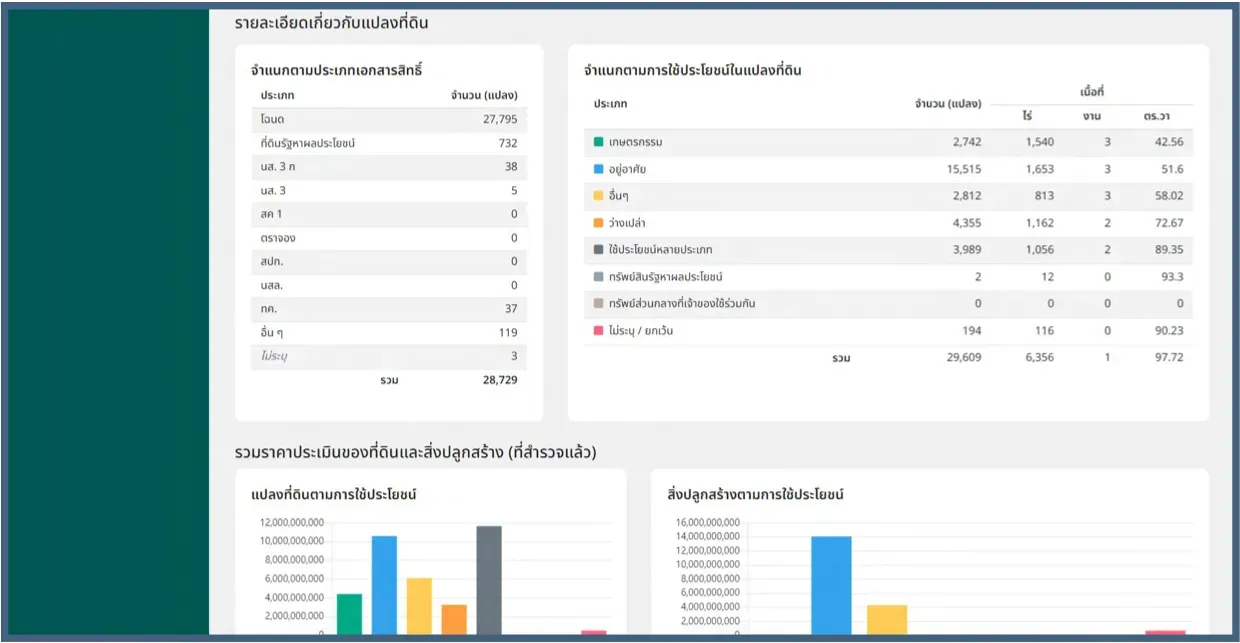Image resolution: width=1240 pixels, height=643 pixels.
Task: Select the โฉนด row in document table
Action: (389, 119)
